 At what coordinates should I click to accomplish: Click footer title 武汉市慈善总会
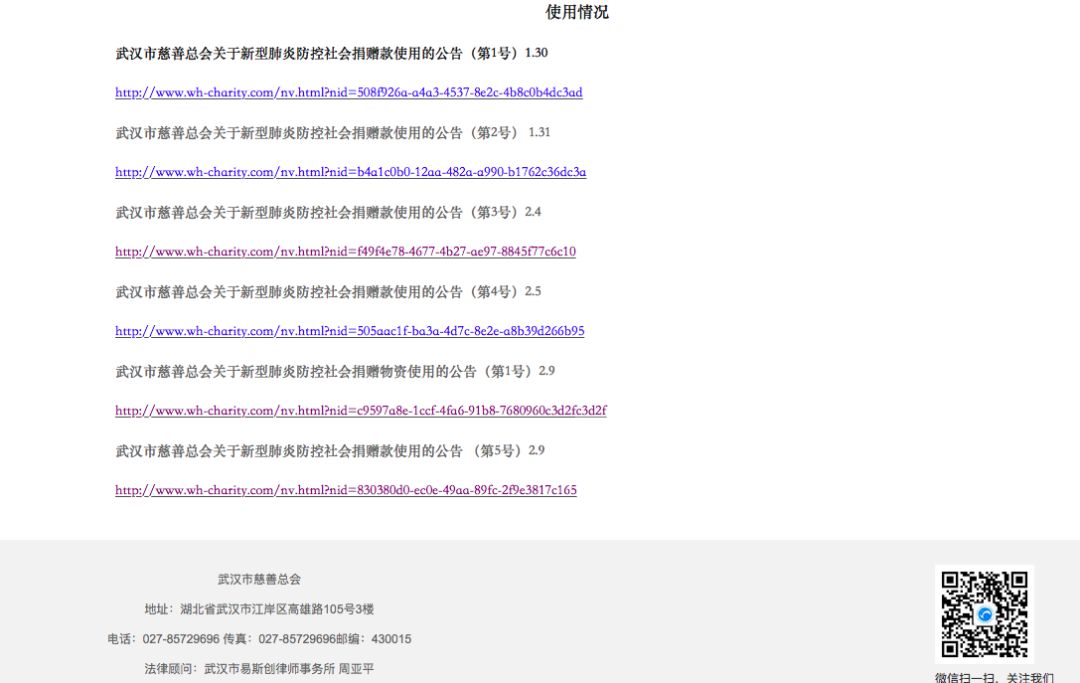click(260, 580)
